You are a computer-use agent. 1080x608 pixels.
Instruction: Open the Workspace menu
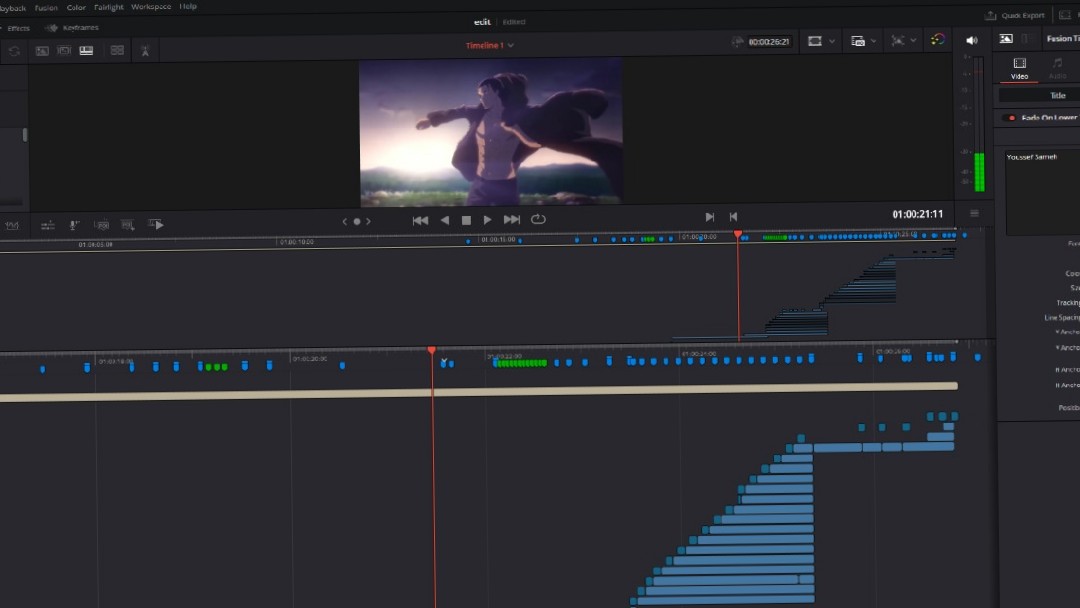150,6
